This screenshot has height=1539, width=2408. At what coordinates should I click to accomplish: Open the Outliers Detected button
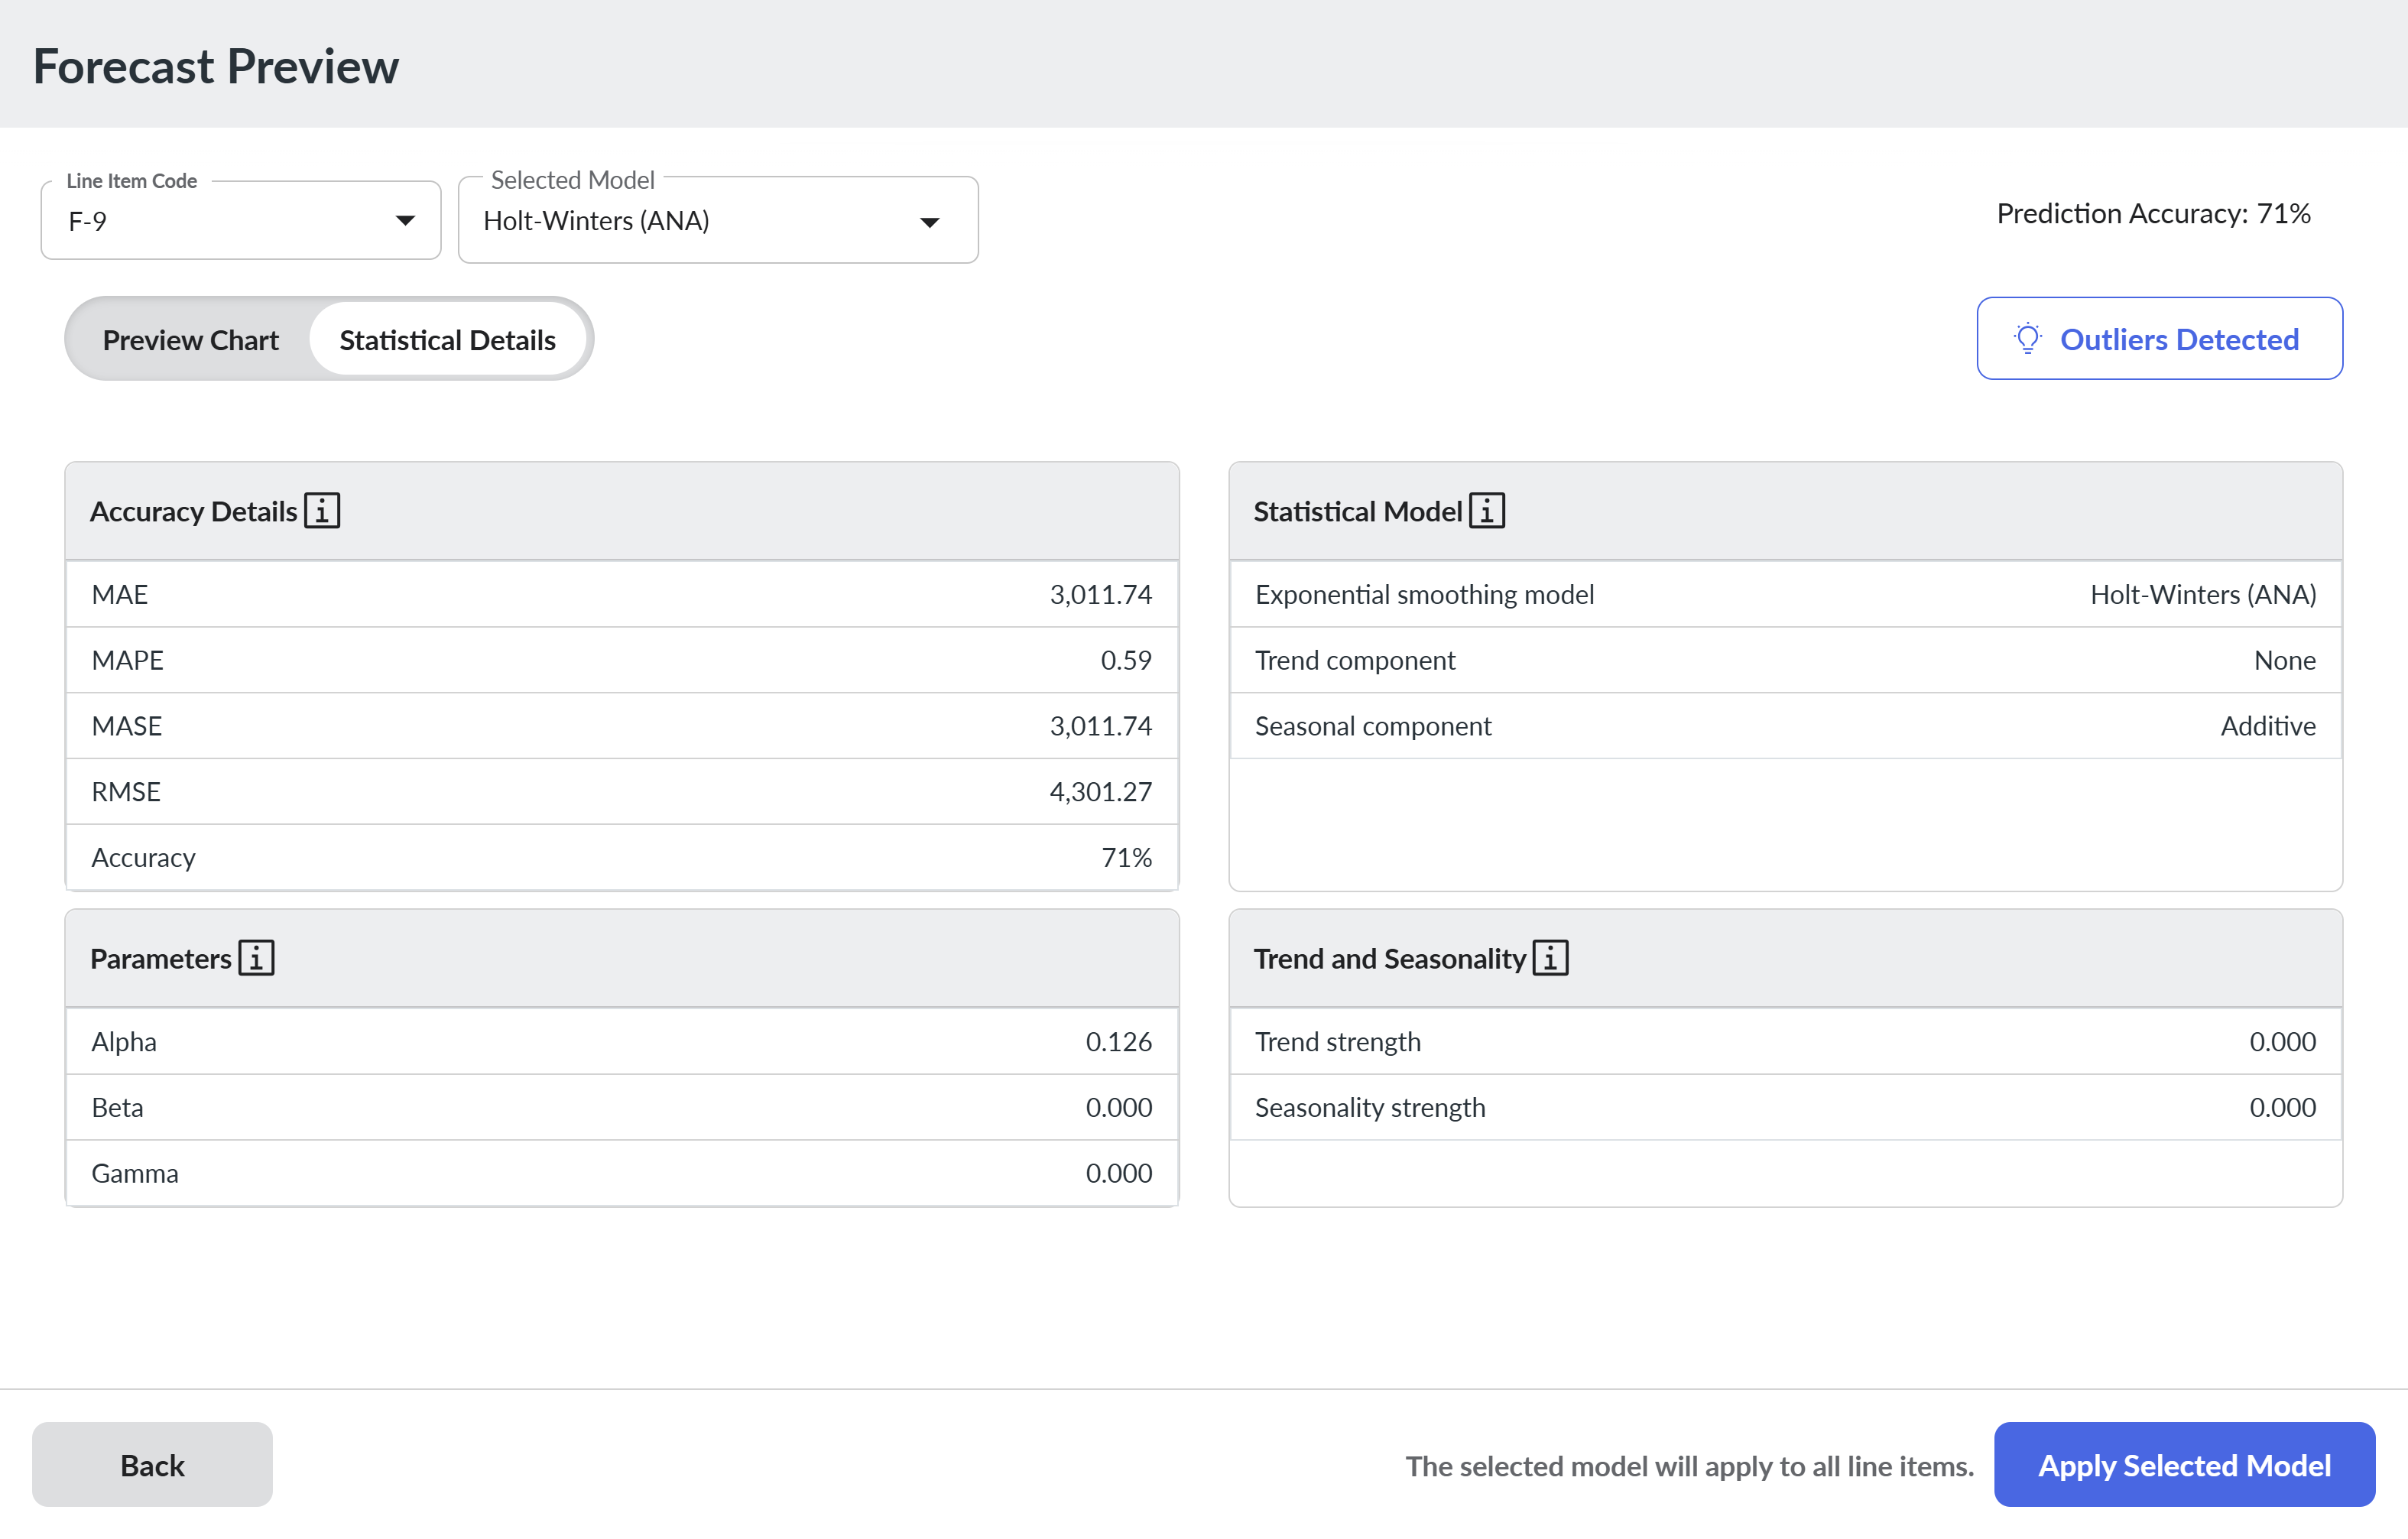point(2159,338)
